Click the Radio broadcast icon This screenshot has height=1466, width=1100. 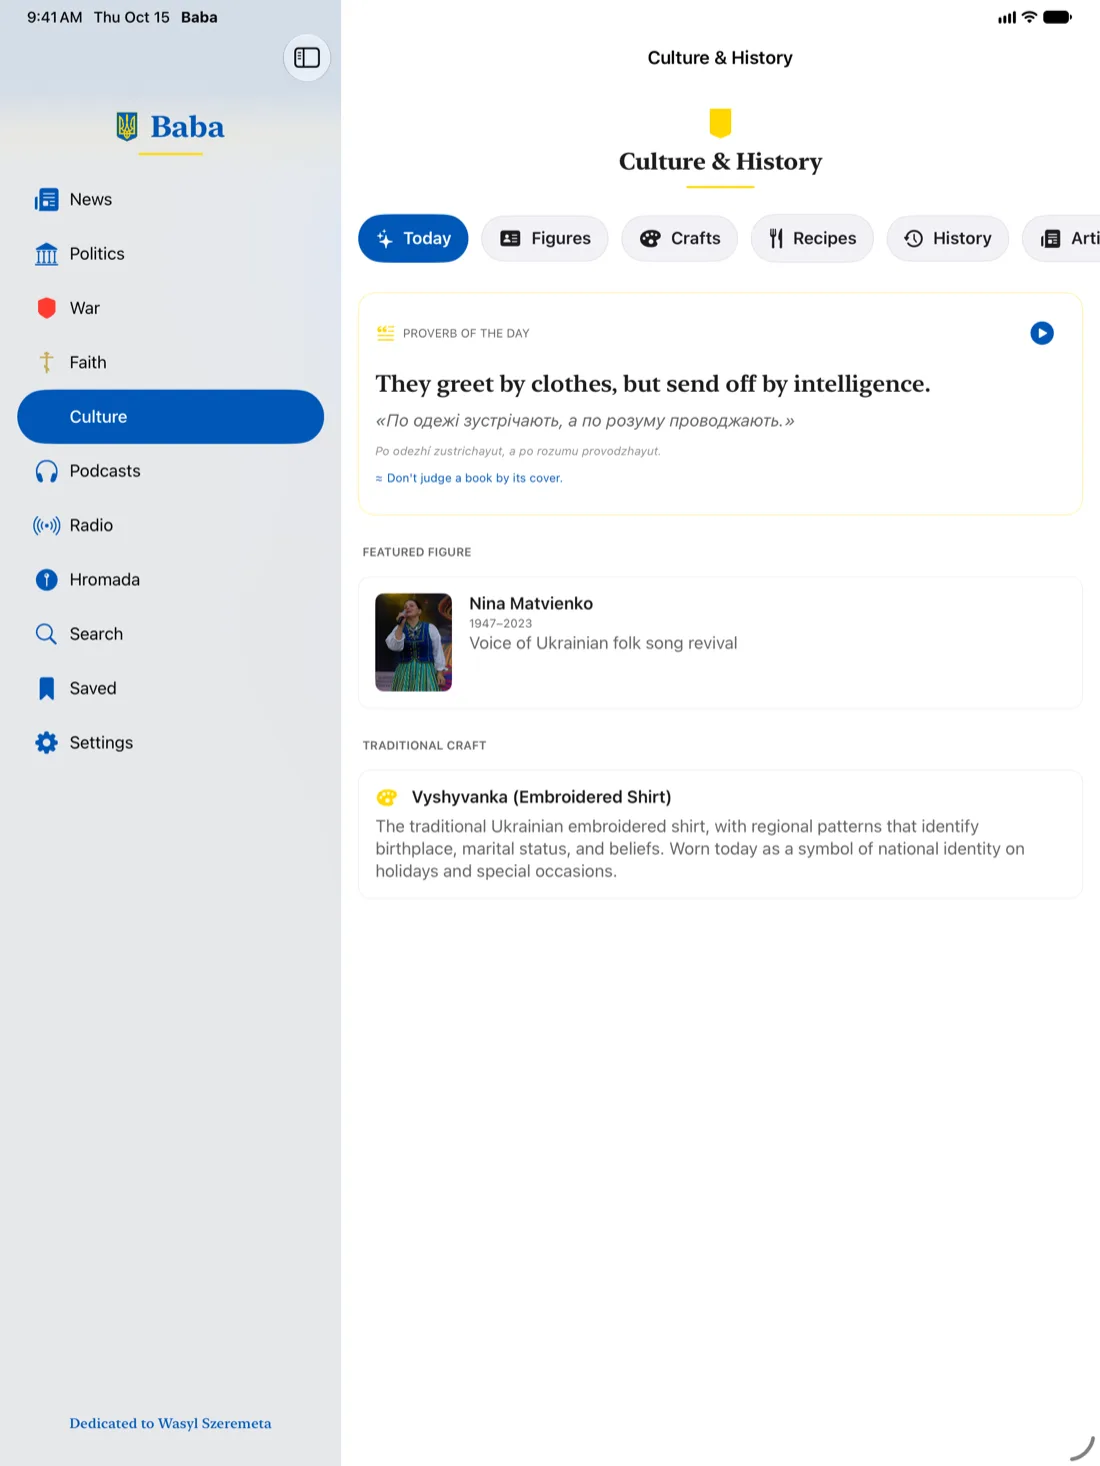tap(46, 525)
